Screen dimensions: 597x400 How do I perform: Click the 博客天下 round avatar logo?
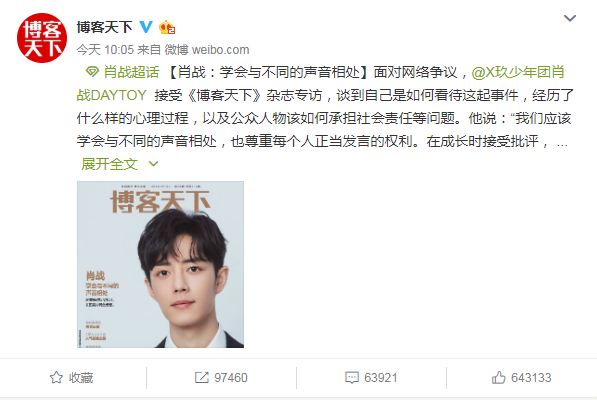[42, 38]
